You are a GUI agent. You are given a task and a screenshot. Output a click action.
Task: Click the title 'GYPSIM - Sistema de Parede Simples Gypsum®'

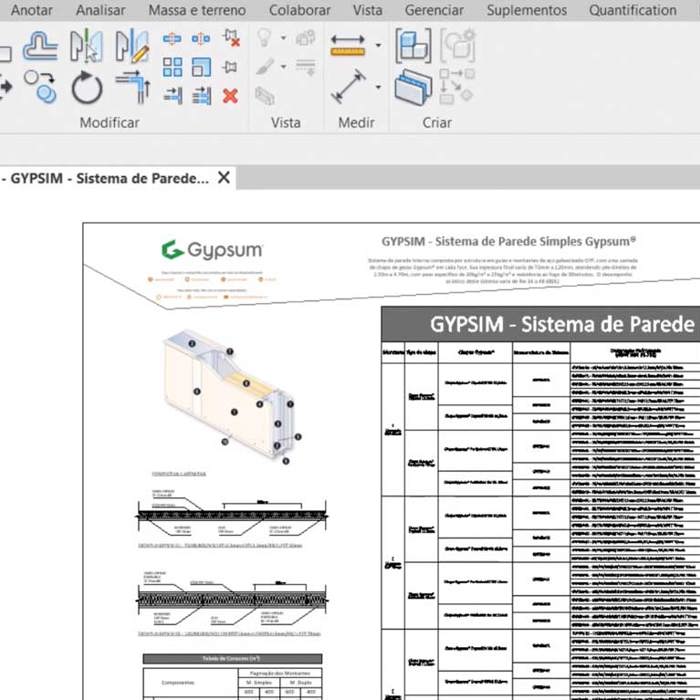[x=508, y=242]
